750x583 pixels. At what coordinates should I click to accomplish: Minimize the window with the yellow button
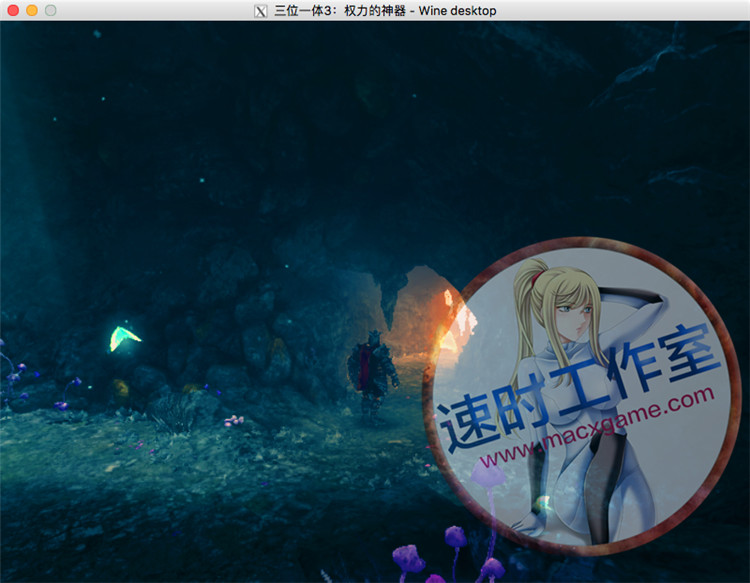tap(32, 10)
